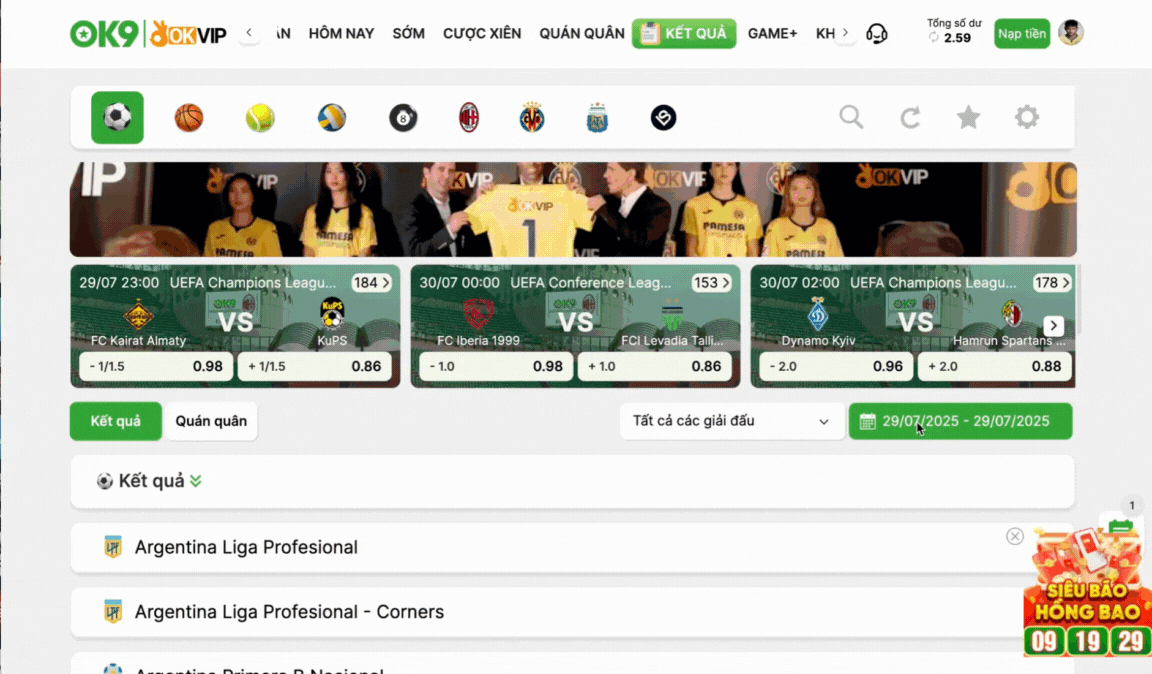Open the QUÁN QUÂN menu item
1152x674 pixels.
(582, 34)
